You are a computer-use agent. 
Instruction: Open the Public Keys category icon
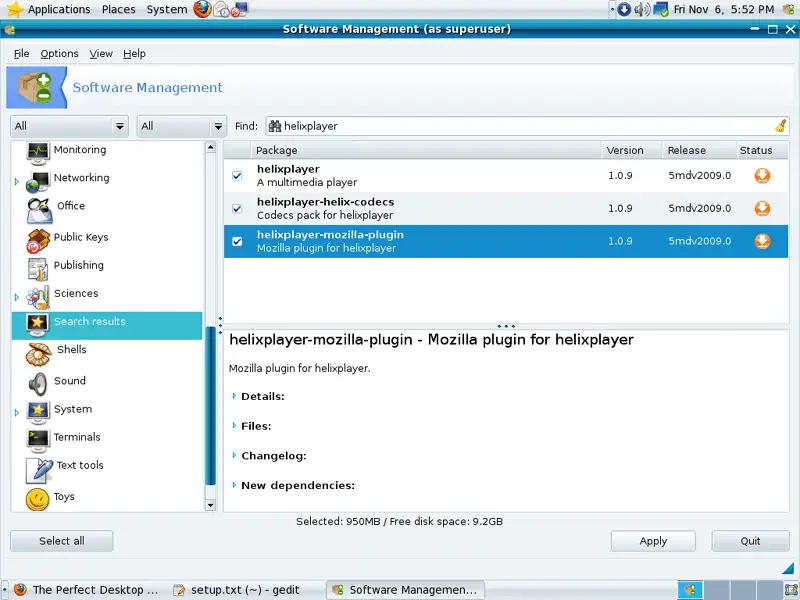[38, 241]
